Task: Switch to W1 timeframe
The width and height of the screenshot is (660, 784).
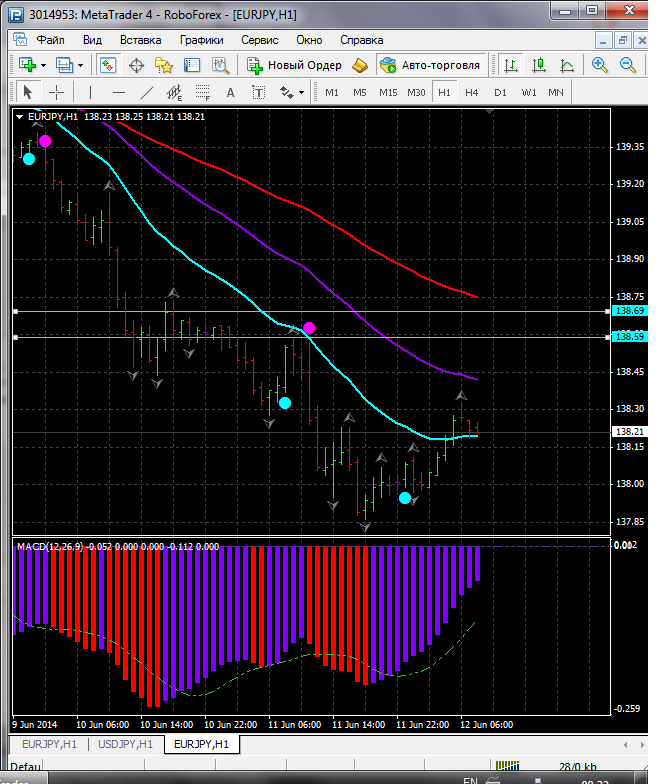Action: click(528, 92)
